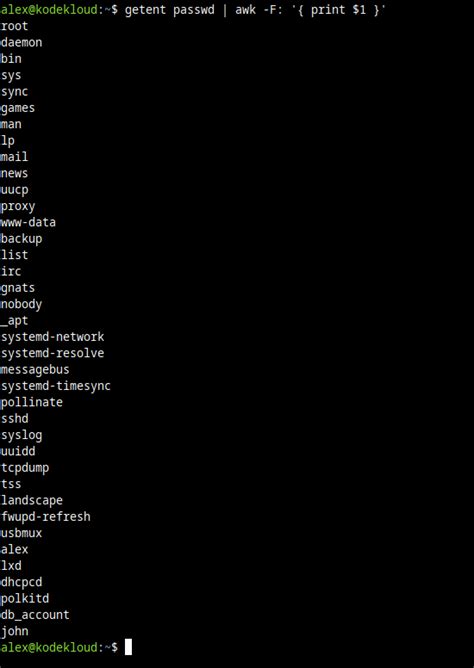Viewport: 474px width, 668px height.
Task: Select the 'systemd-timesync' line
Action: pos(56,386)
